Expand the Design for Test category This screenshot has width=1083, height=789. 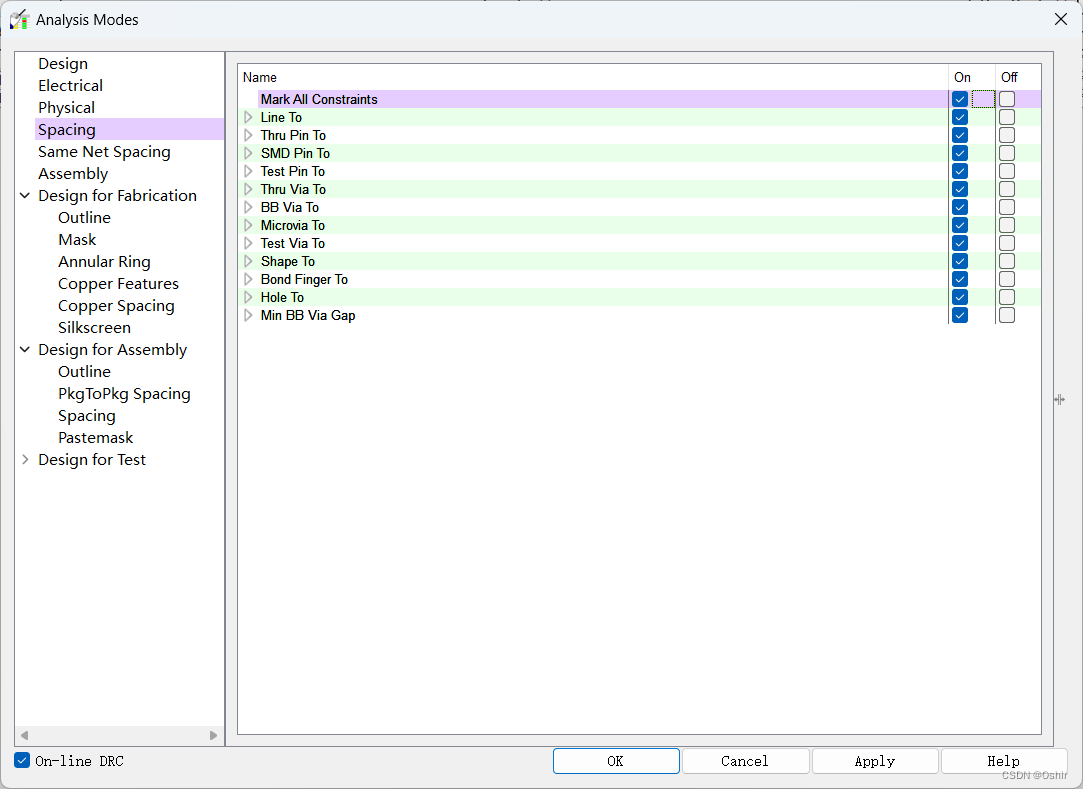25,460
